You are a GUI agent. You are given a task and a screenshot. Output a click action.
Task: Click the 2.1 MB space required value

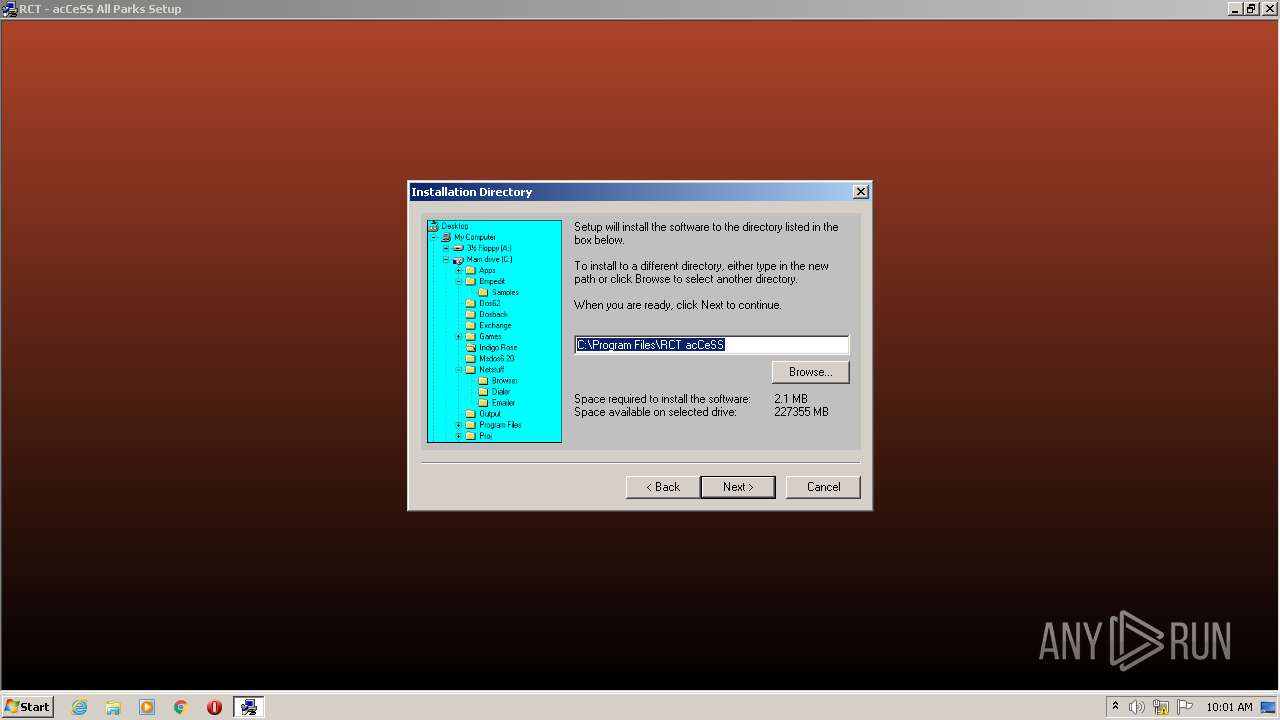790,399
